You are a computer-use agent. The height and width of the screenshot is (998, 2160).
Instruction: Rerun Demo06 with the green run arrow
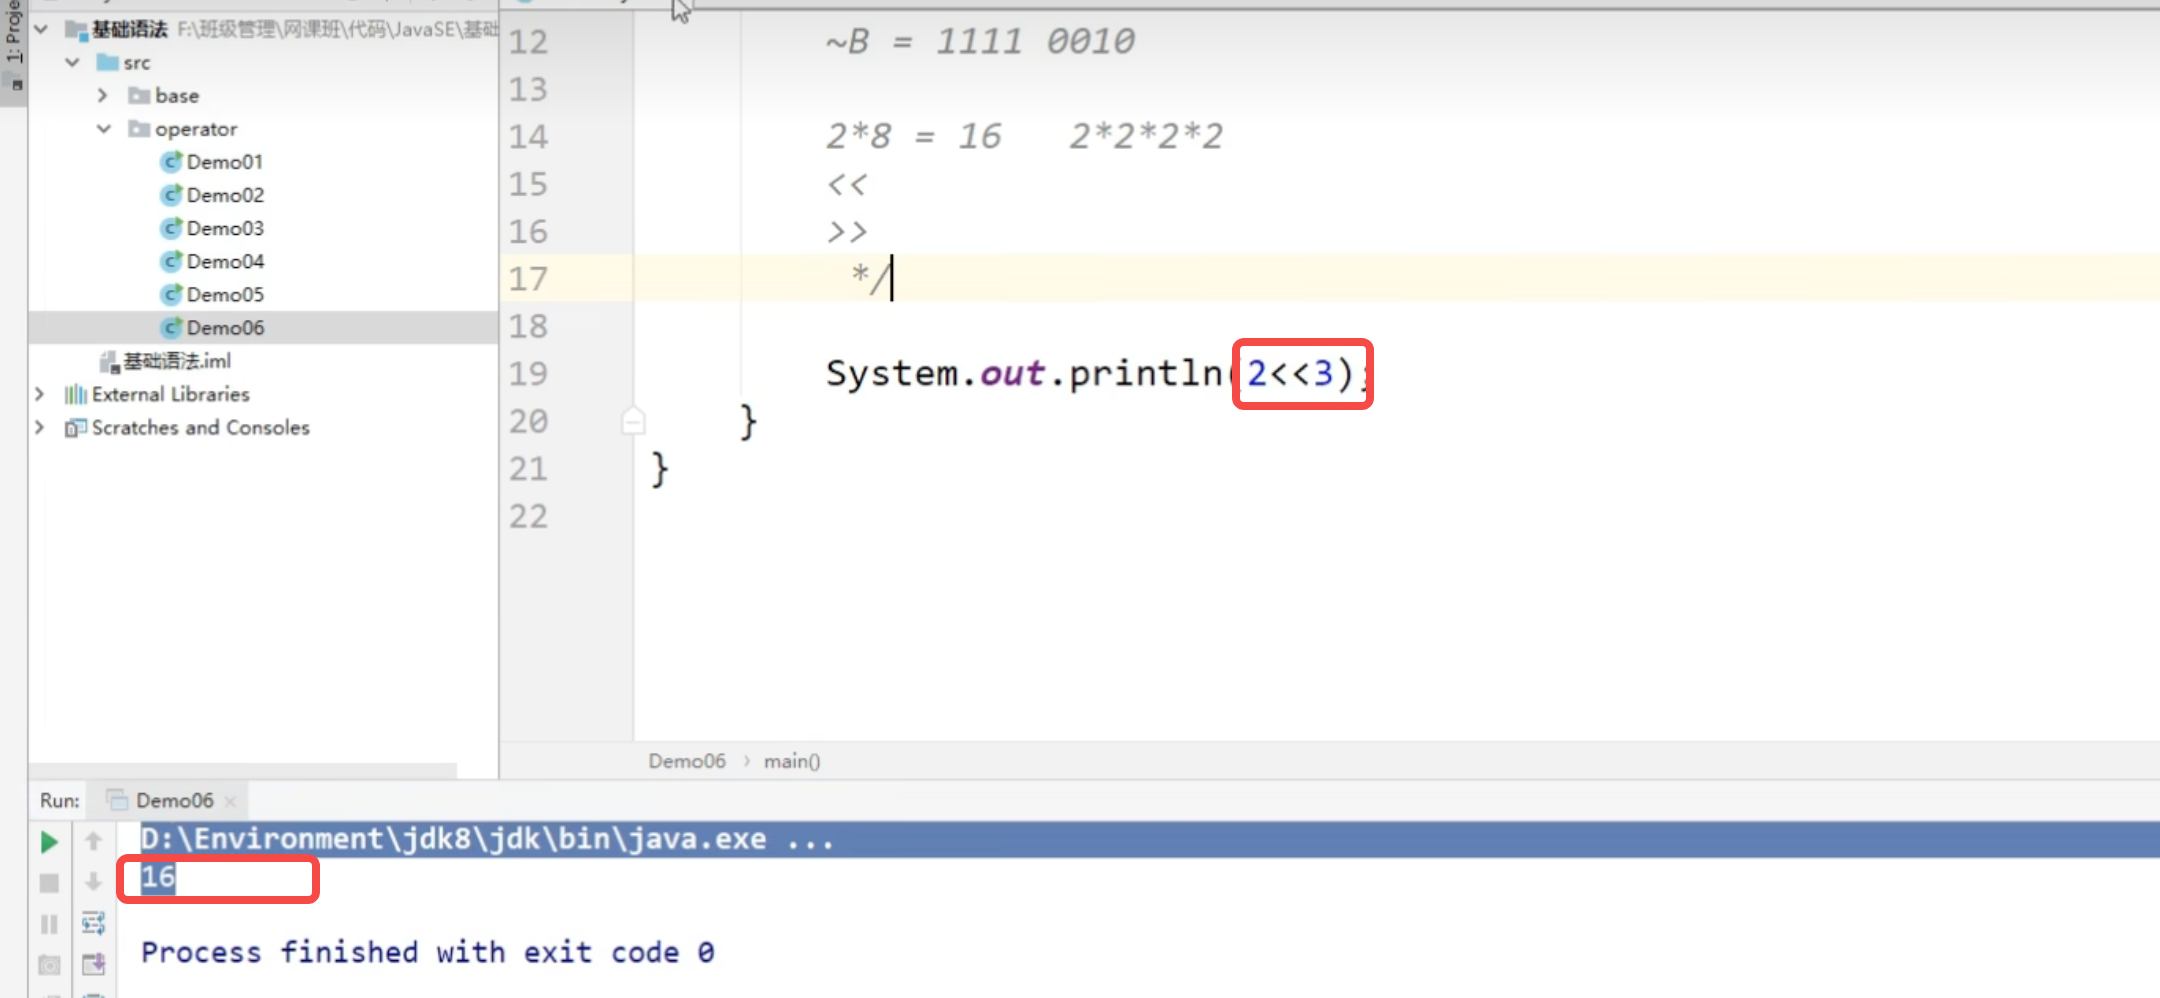[48, 842]
